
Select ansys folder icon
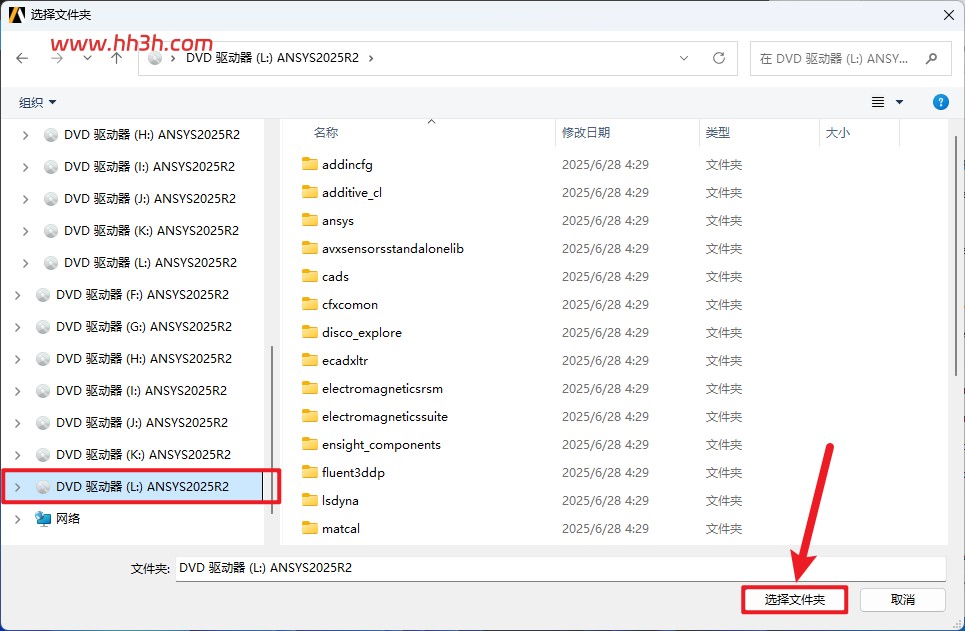tap(310, 220)
